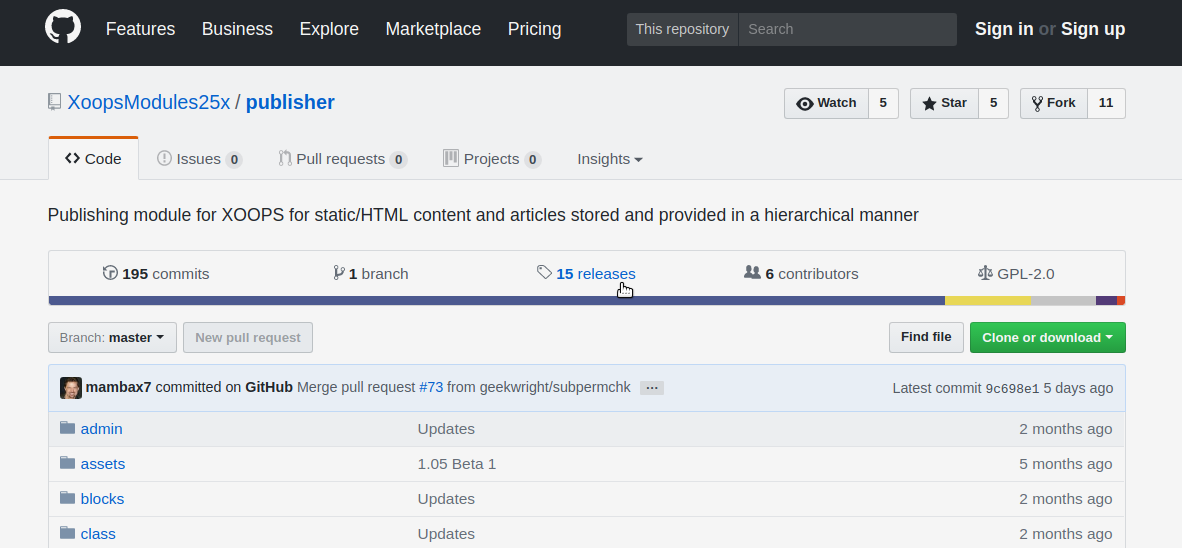The width and height of the screenshot is (1182, 548).
Task: Open the This repository search scope selector
Action: tap(682, 29)
